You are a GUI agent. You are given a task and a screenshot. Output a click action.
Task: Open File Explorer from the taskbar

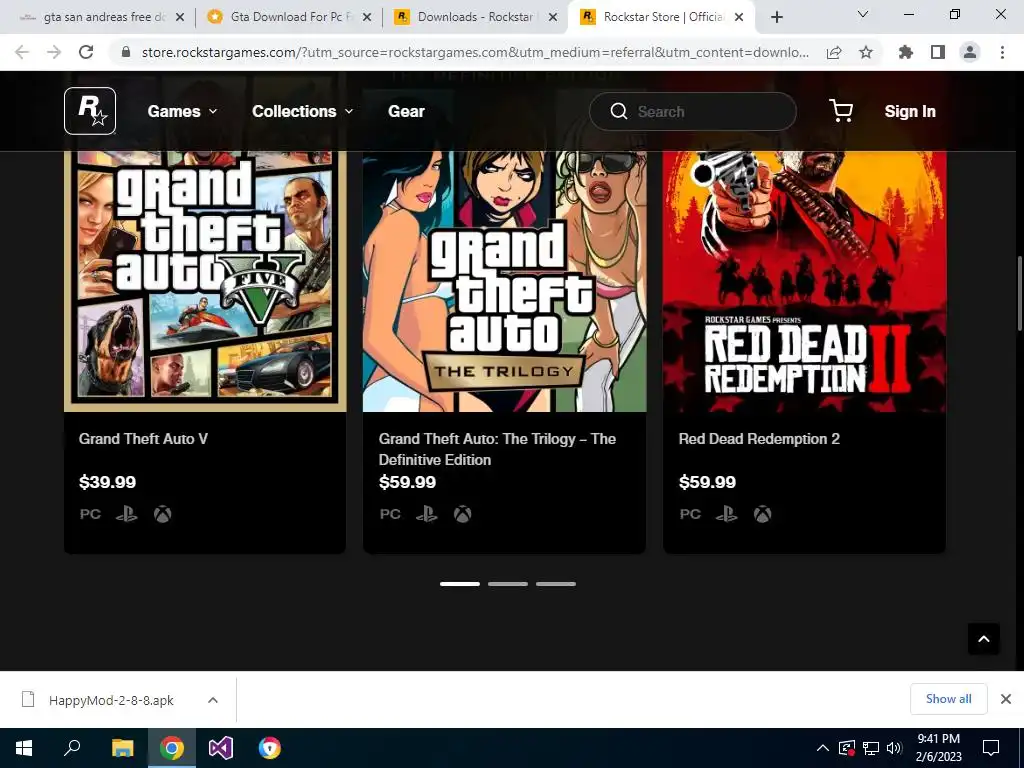(122, 748)
